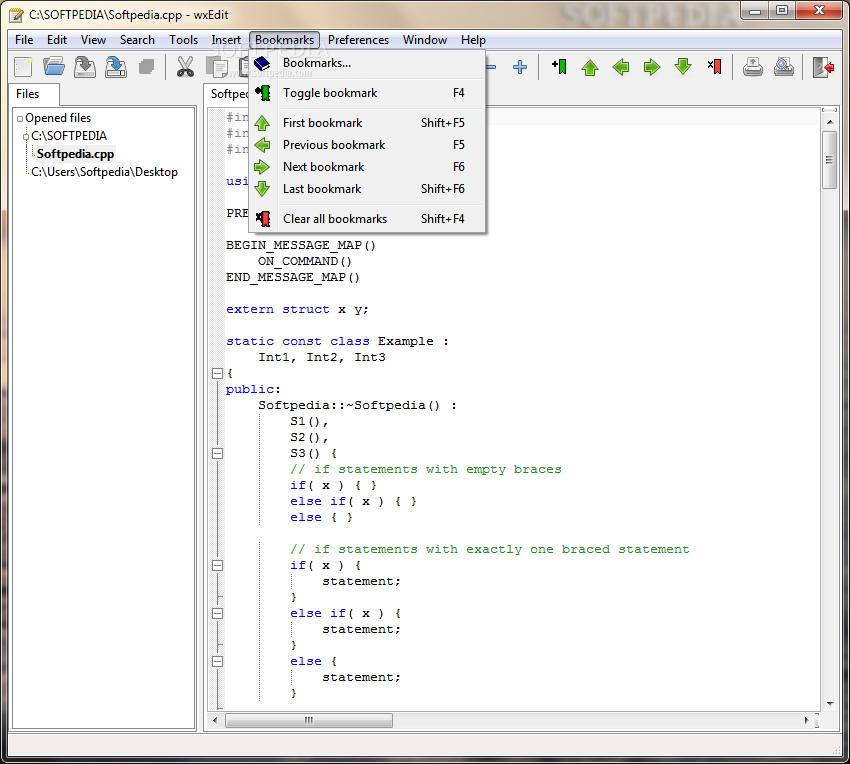The width and height of the screenshot is (850, 764).
Task: Click the New file toolbar icon
Action: (23, 67)
